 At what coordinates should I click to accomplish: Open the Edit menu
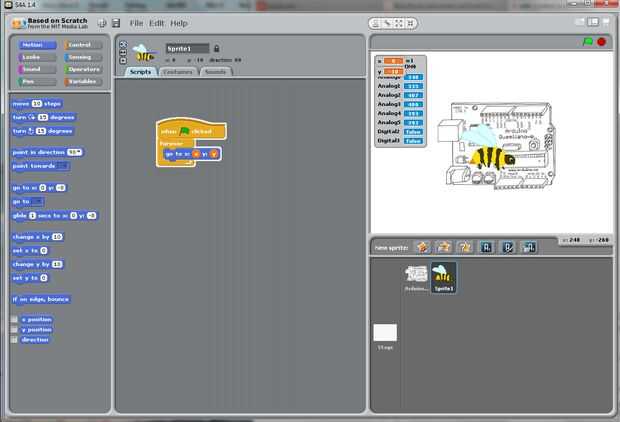[x=157, y=23]
